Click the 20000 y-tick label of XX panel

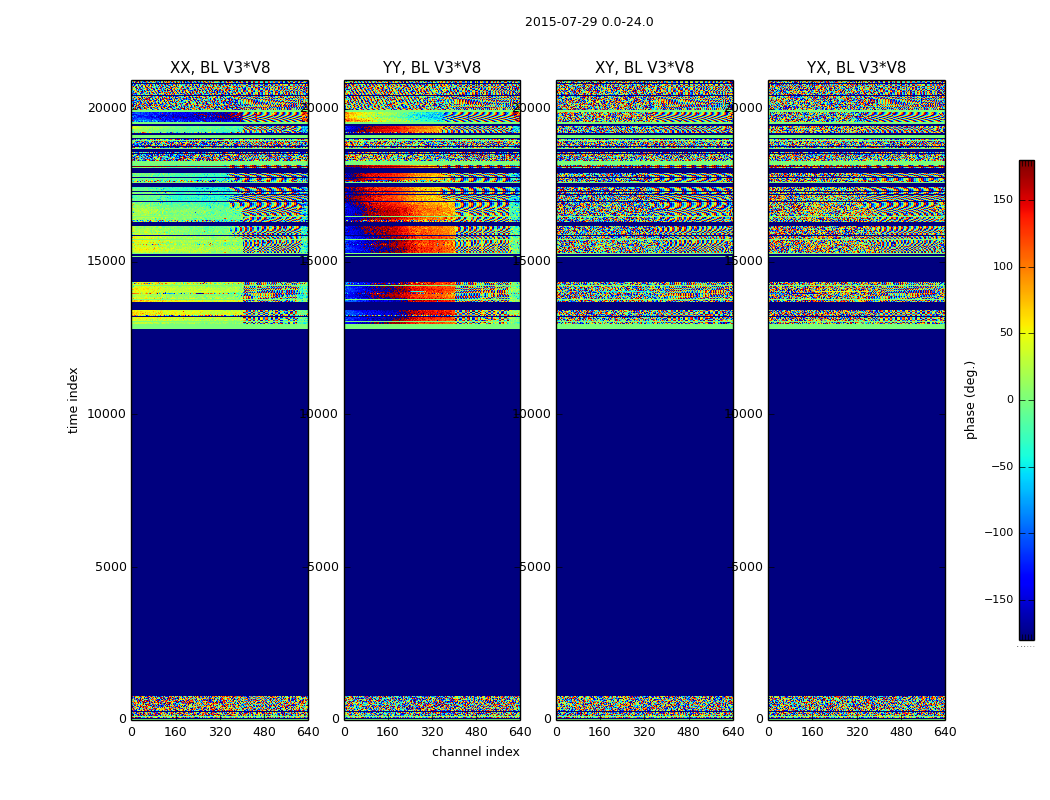click(107, 108)
